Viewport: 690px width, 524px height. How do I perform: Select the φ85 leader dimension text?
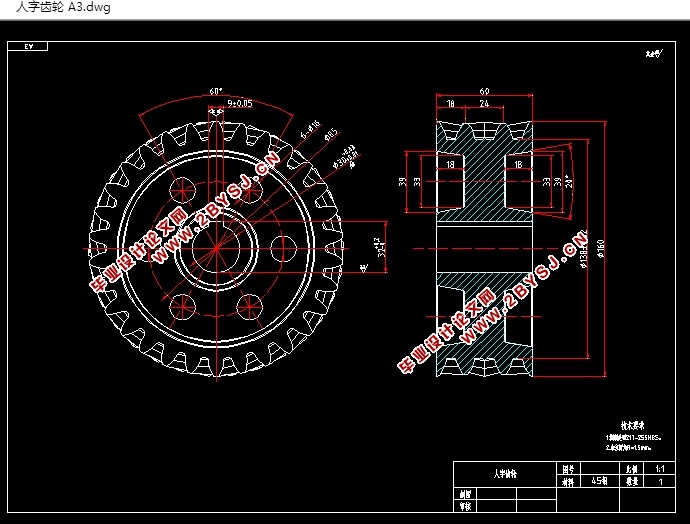pyautogui.click(x=330, y=135)
